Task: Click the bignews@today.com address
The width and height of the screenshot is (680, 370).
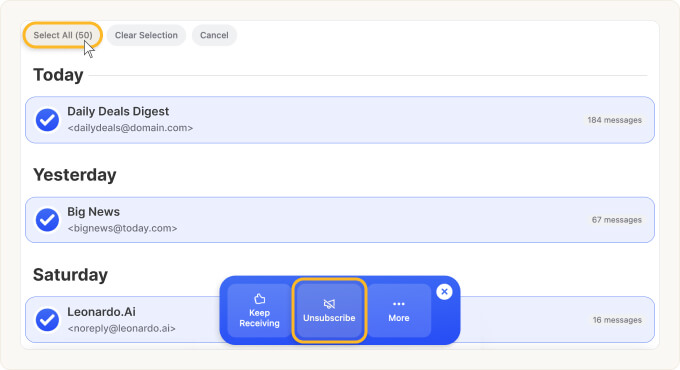Action: pos(122,228)
